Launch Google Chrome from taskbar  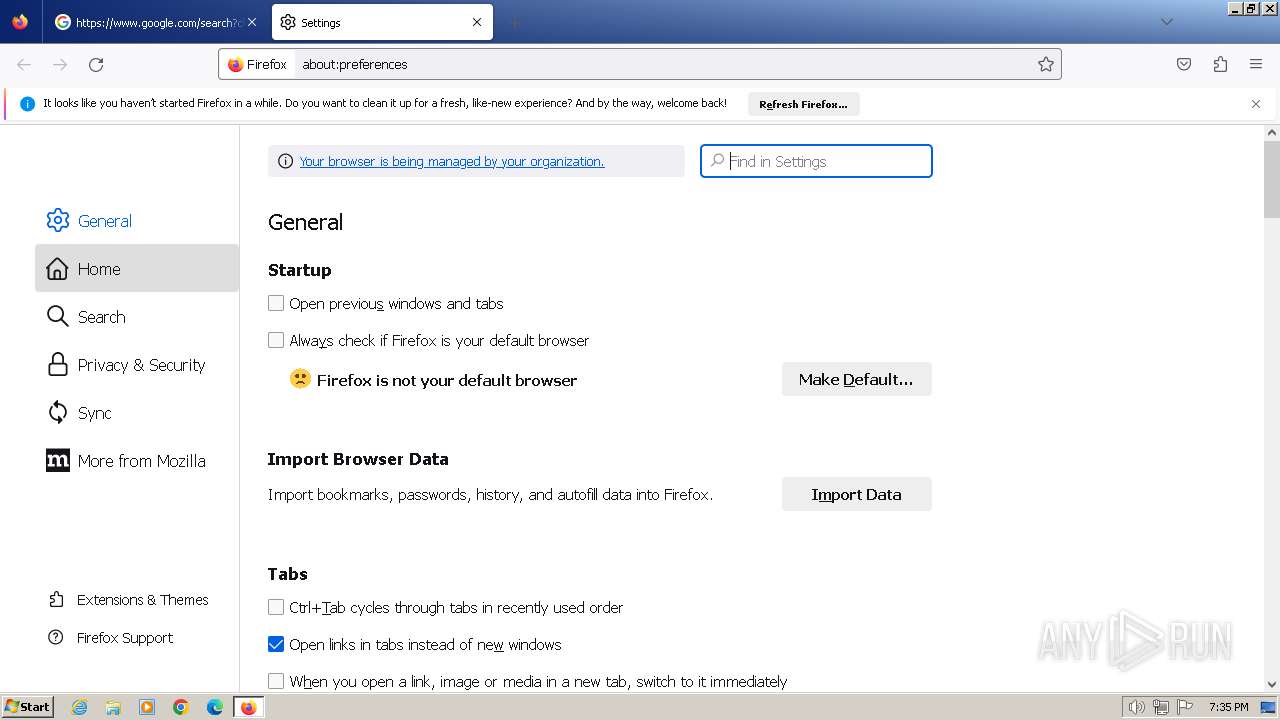(x=181, y=707)
